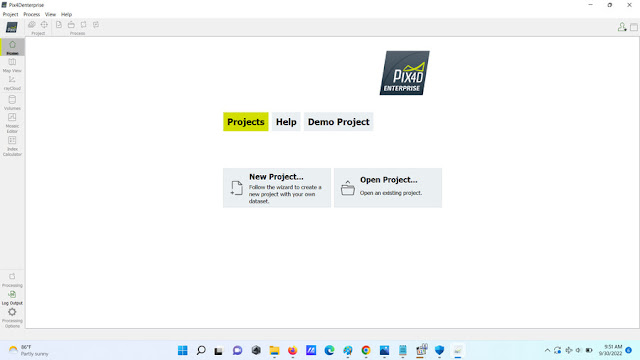Image resolution: width=640 pixels, height=360 pixels.
Task: Open Processing Options gear
Action: coord(12,318)
